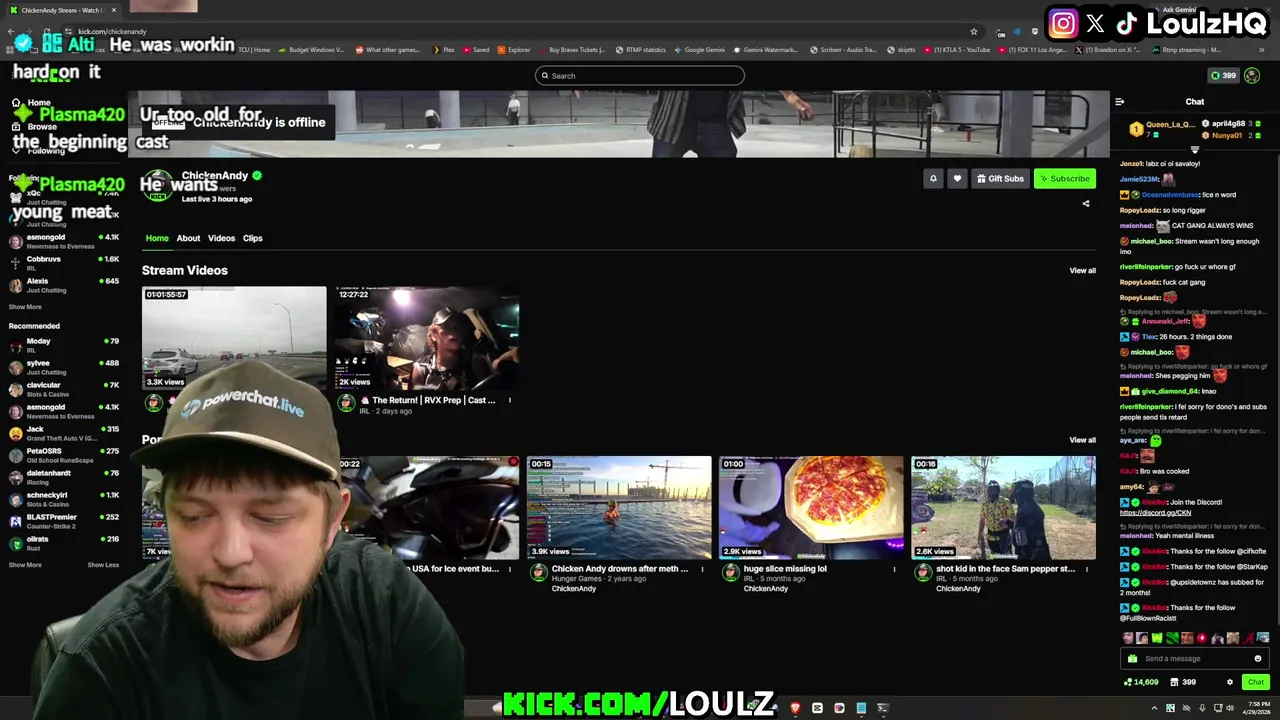Open the 01:01:55:57 stream video thumbnail
The width and height of the screenshot is (1280, 720).
tap(234, 338)
